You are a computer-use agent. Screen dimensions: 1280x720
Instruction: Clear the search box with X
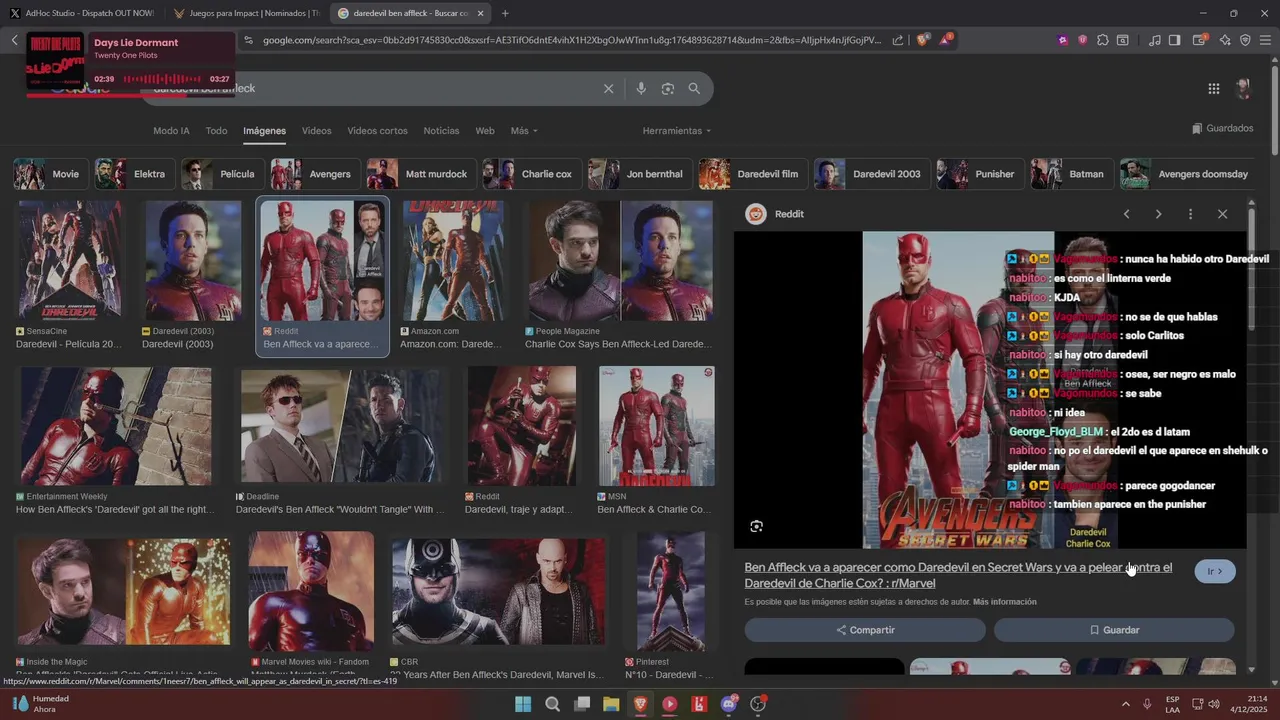click(608, 88)
